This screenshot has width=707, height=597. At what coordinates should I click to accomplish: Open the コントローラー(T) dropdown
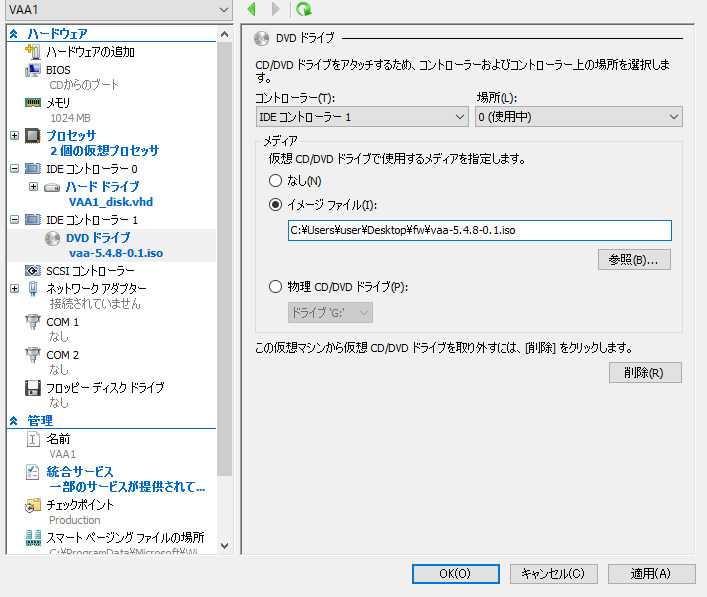tap(362, 117)
